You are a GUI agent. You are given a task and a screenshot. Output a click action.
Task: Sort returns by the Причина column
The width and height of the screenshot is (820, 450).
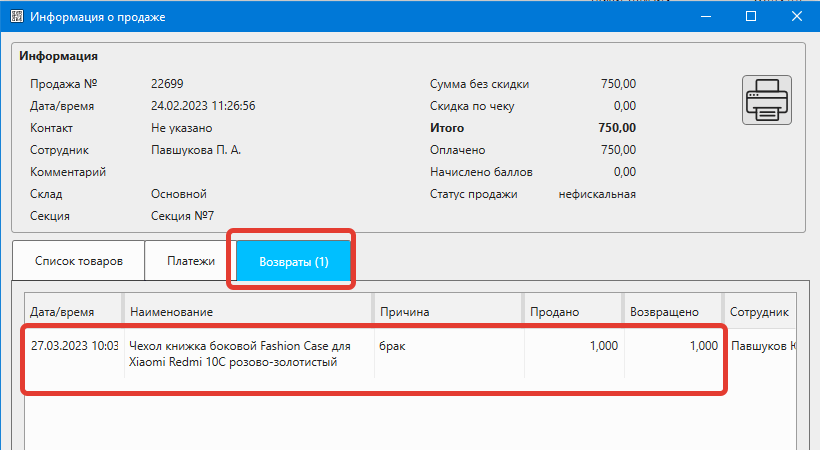tap(446, 312)
